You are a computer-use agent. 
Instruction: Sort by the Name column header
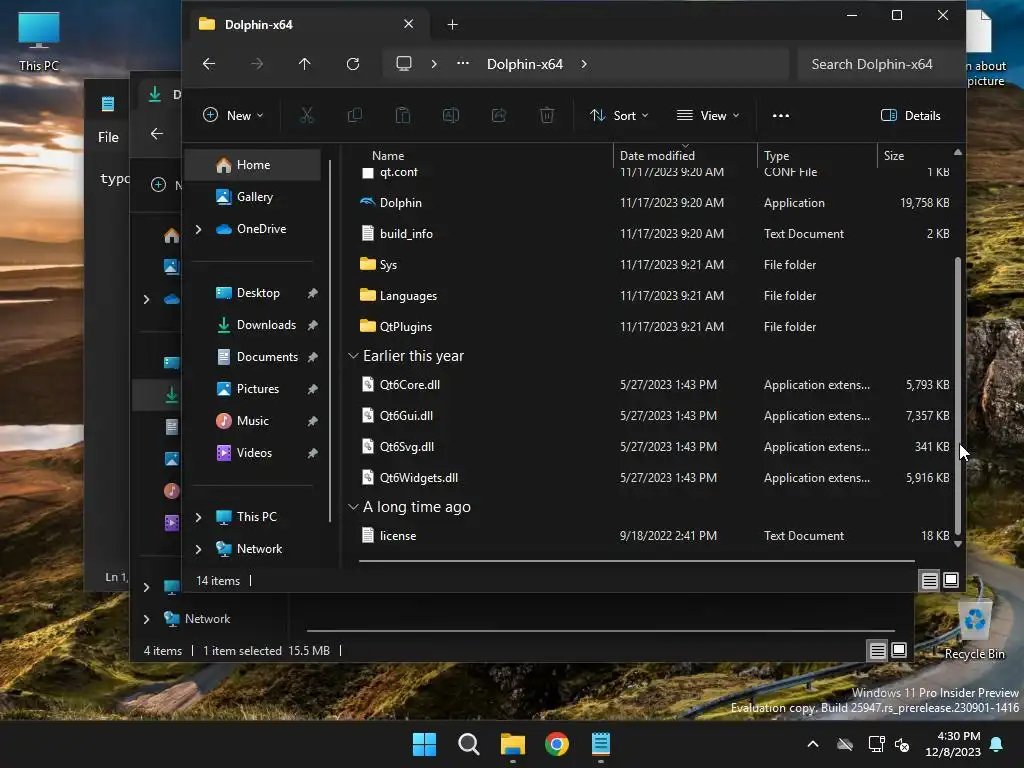tap(388, 156)
